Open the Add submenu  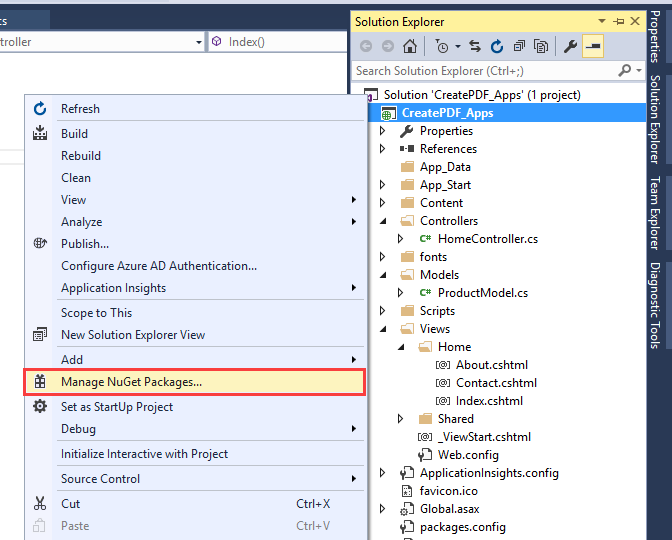[x=72, y=359]
